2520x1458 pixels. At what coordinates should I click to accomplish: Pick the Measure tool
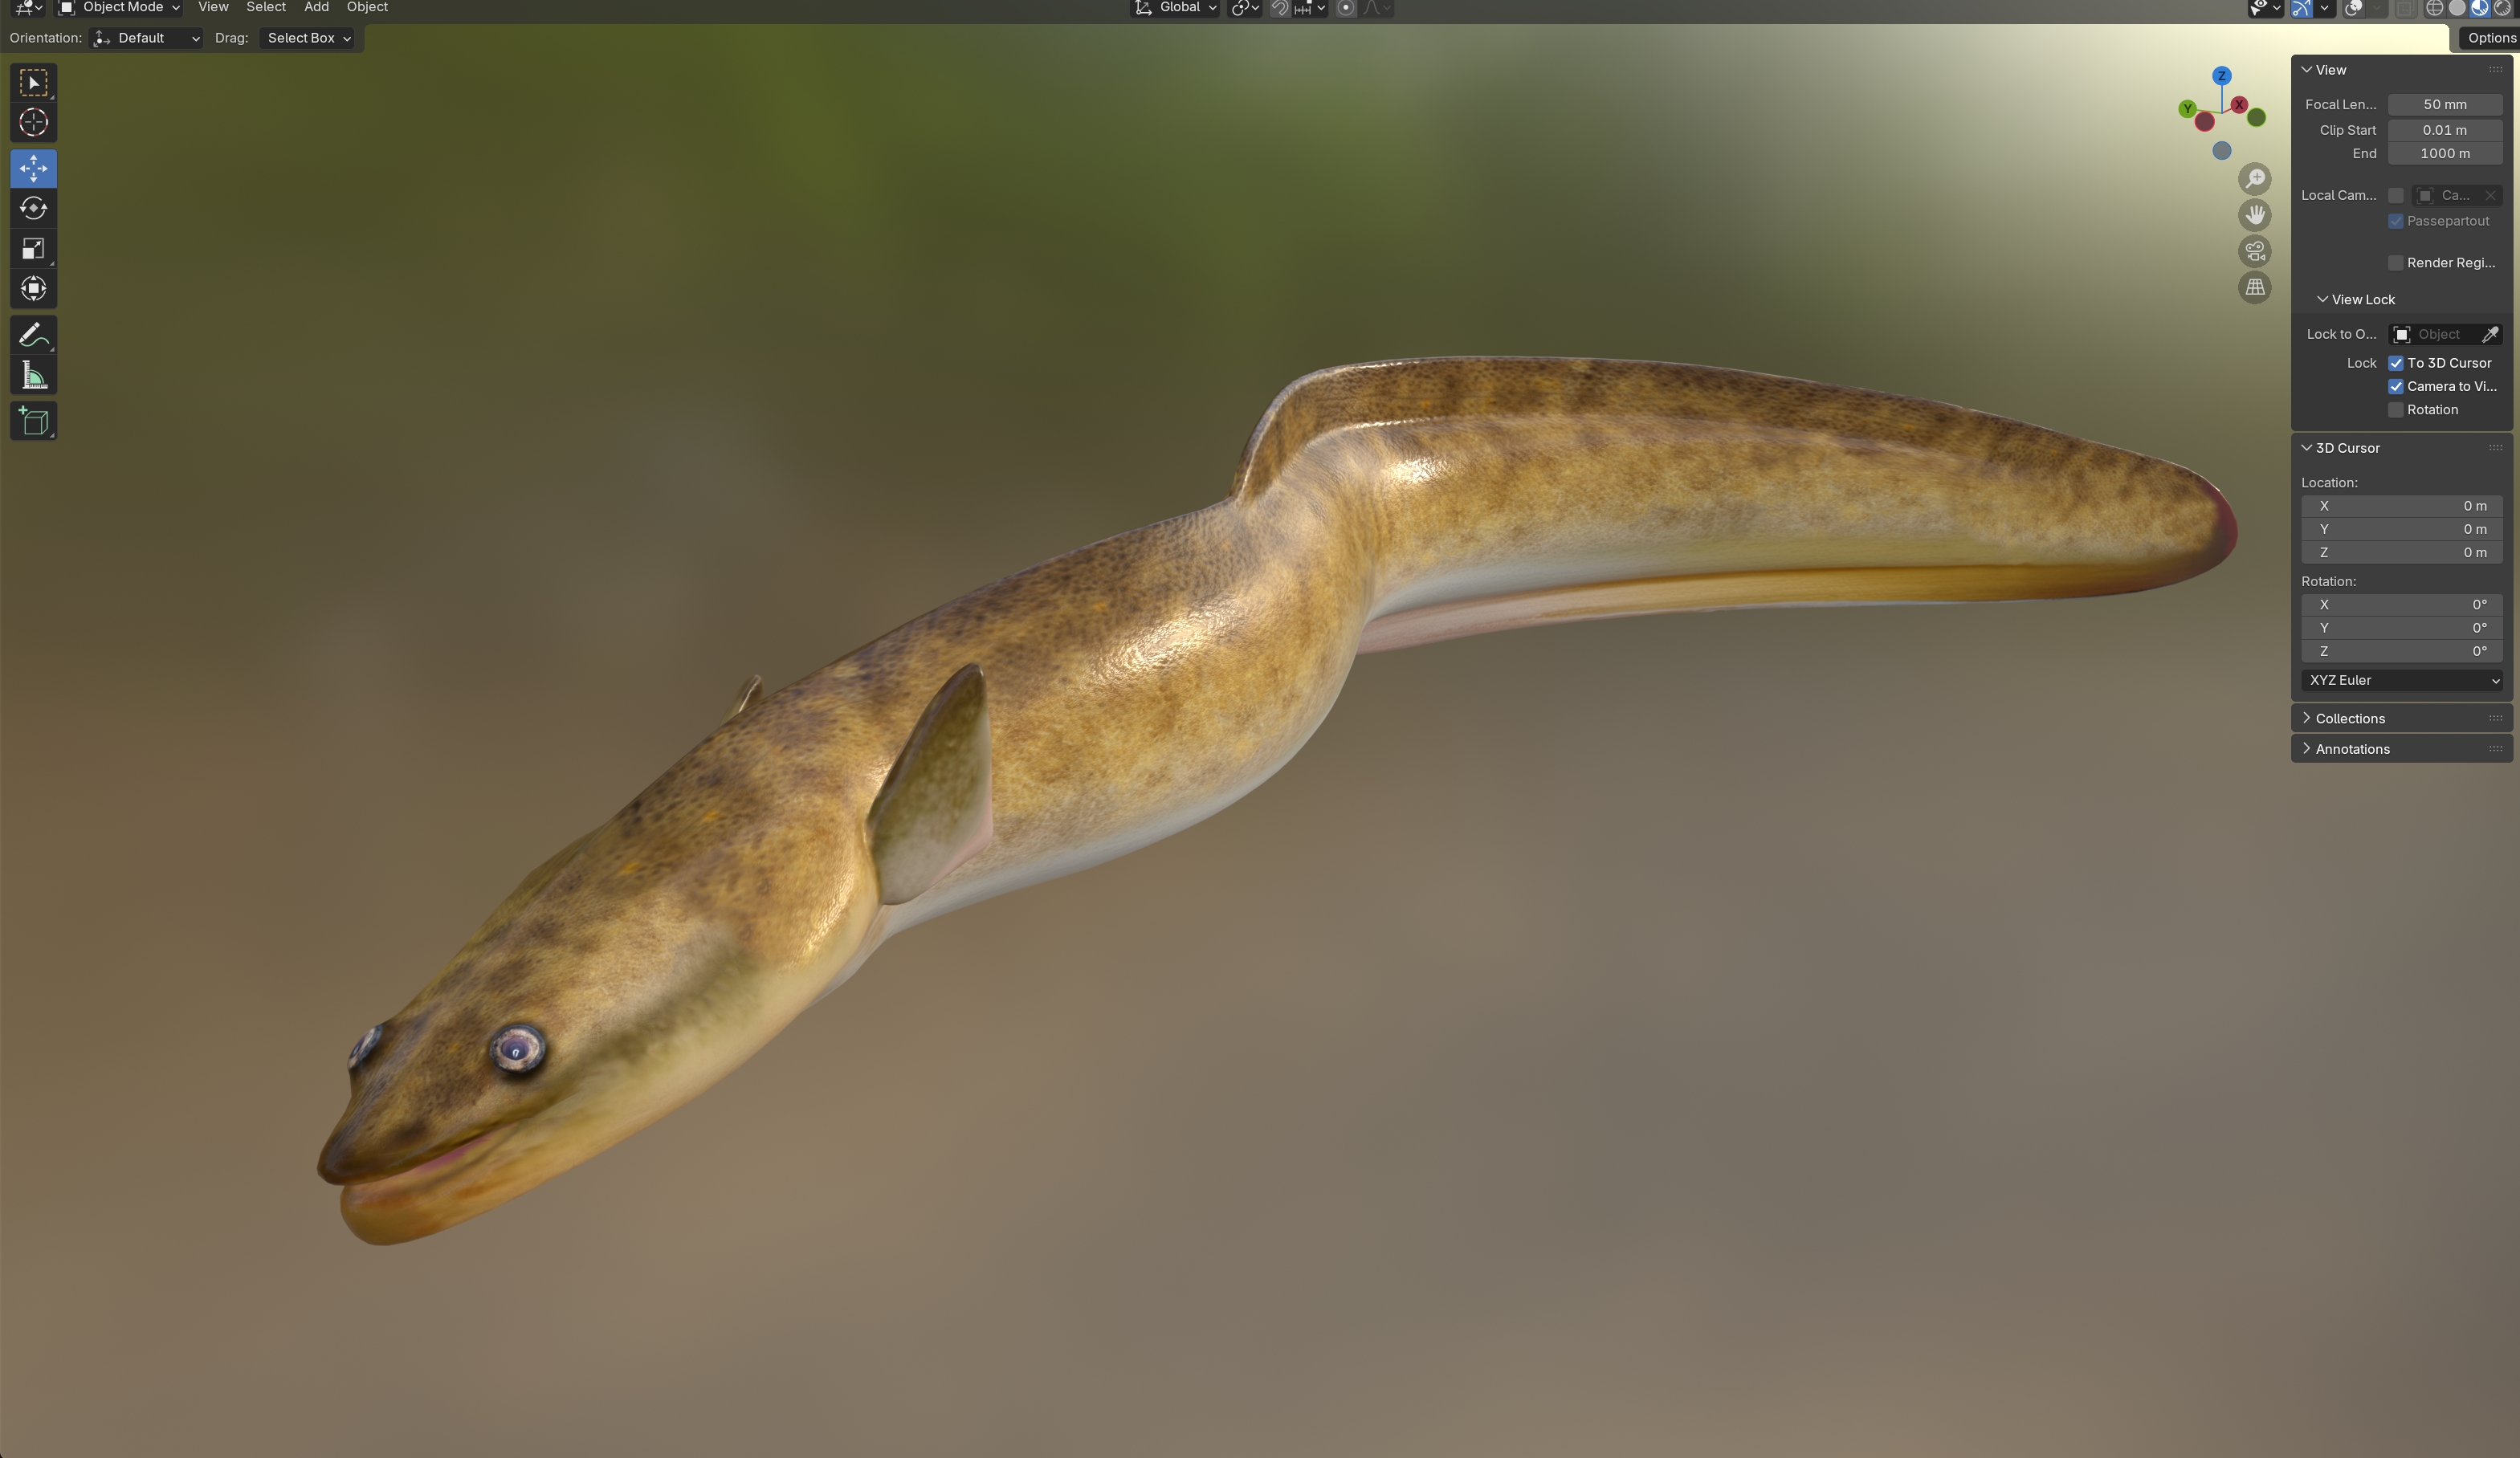coord(33,376)
